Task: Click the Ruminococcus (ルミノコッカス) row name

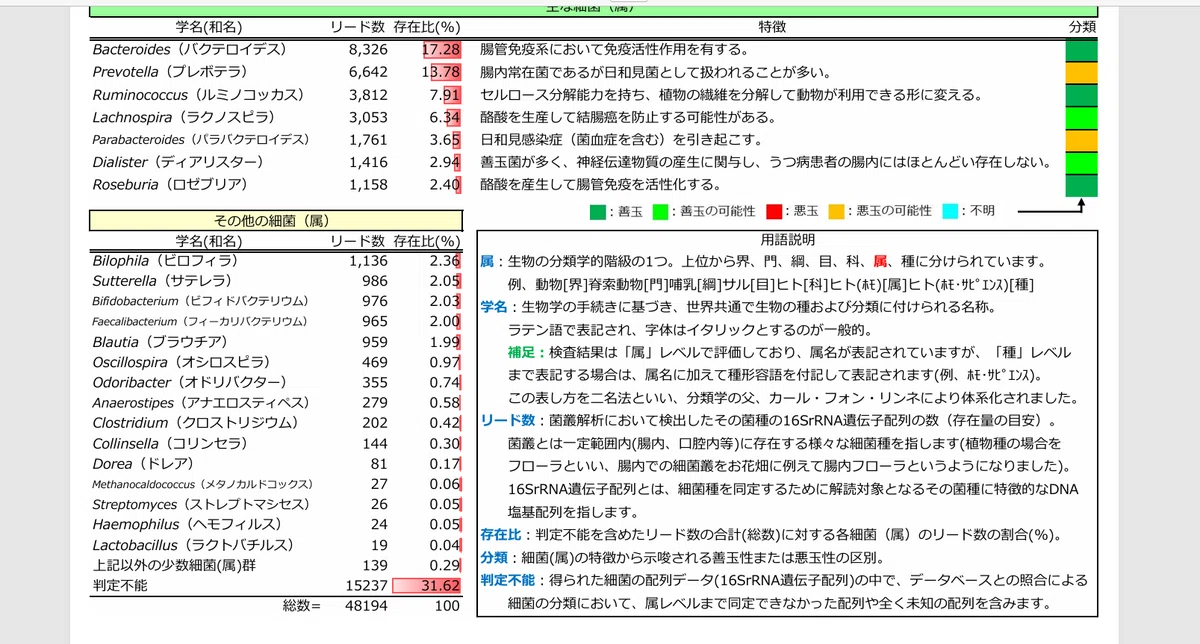Action: tap(197, 95)
